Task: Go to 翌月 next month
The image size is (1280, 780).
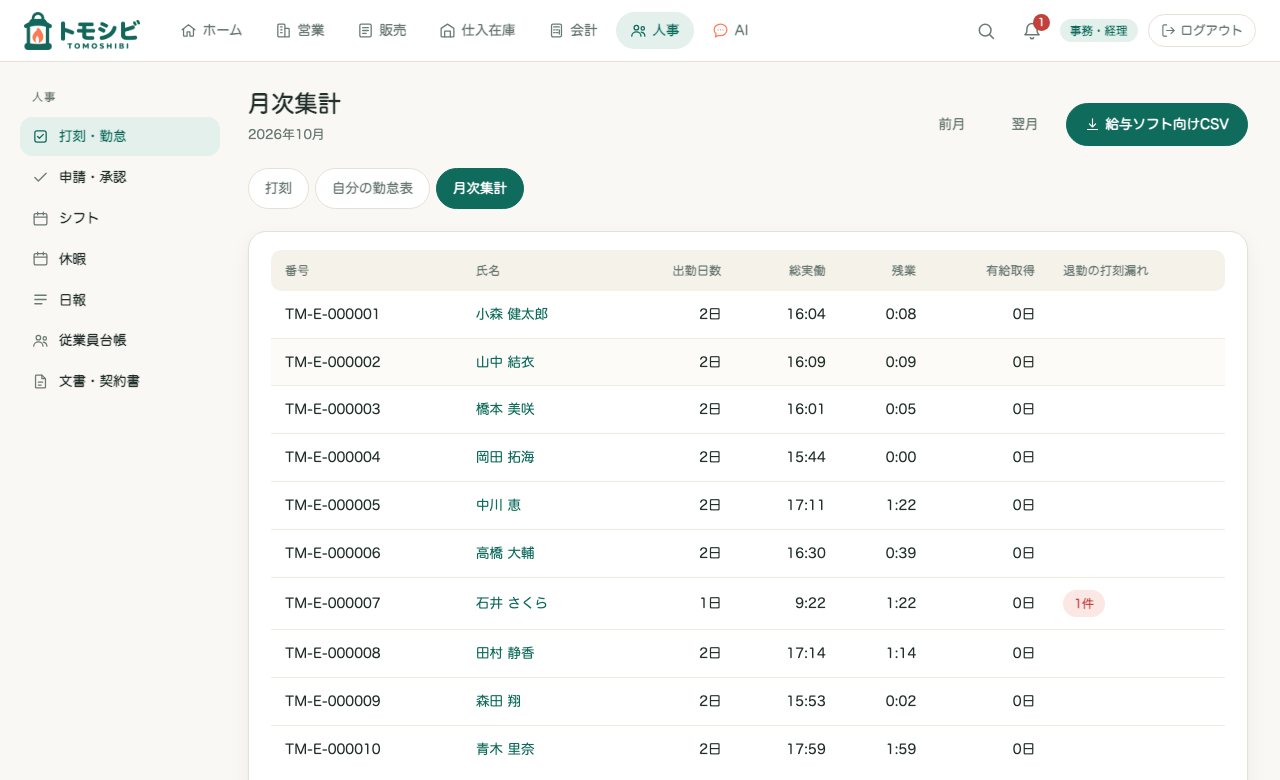Action: pyautogui.click(x=1025, y=125)
